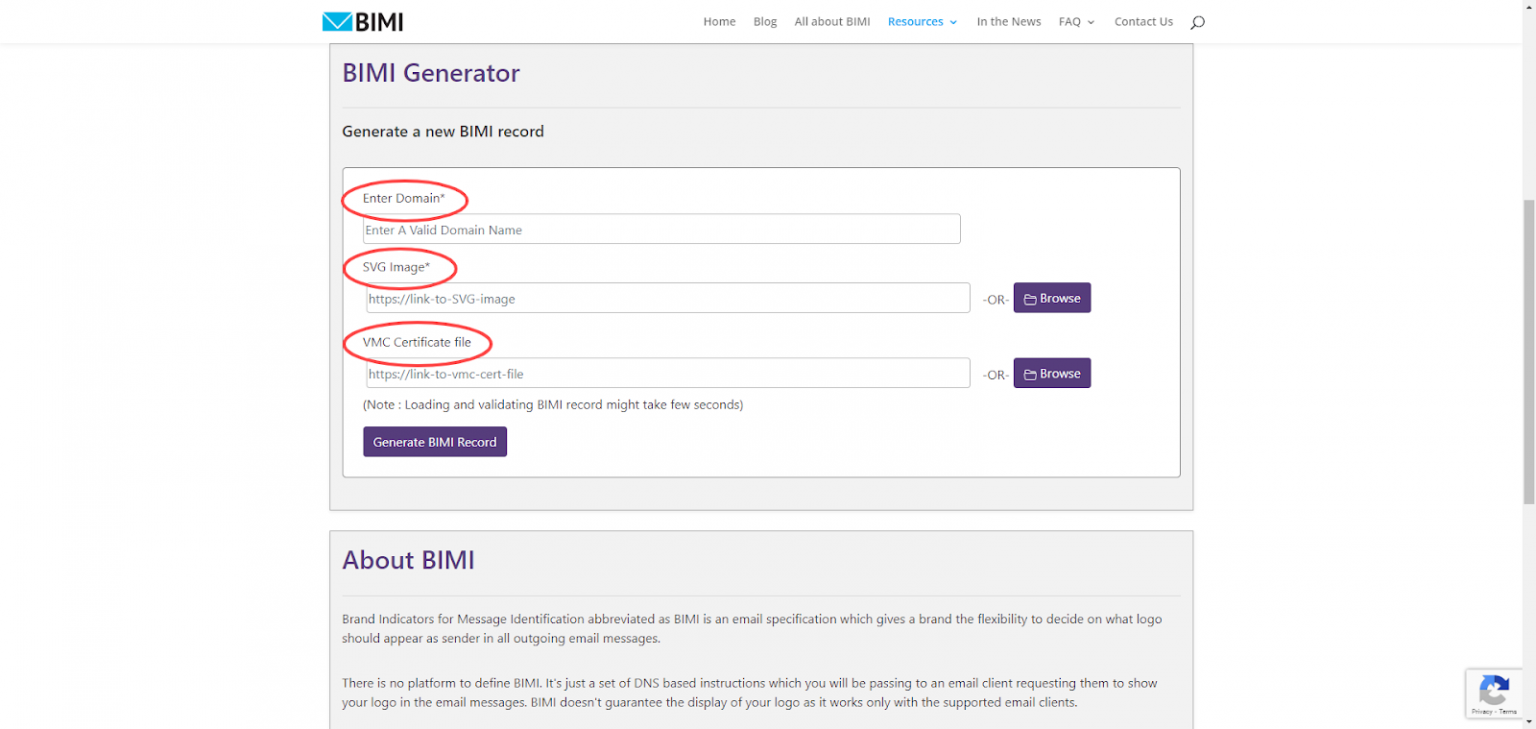Open the search magnifier icon
The width and height of the screenshot is (1536, 729).
click(x=1198, y=22)
